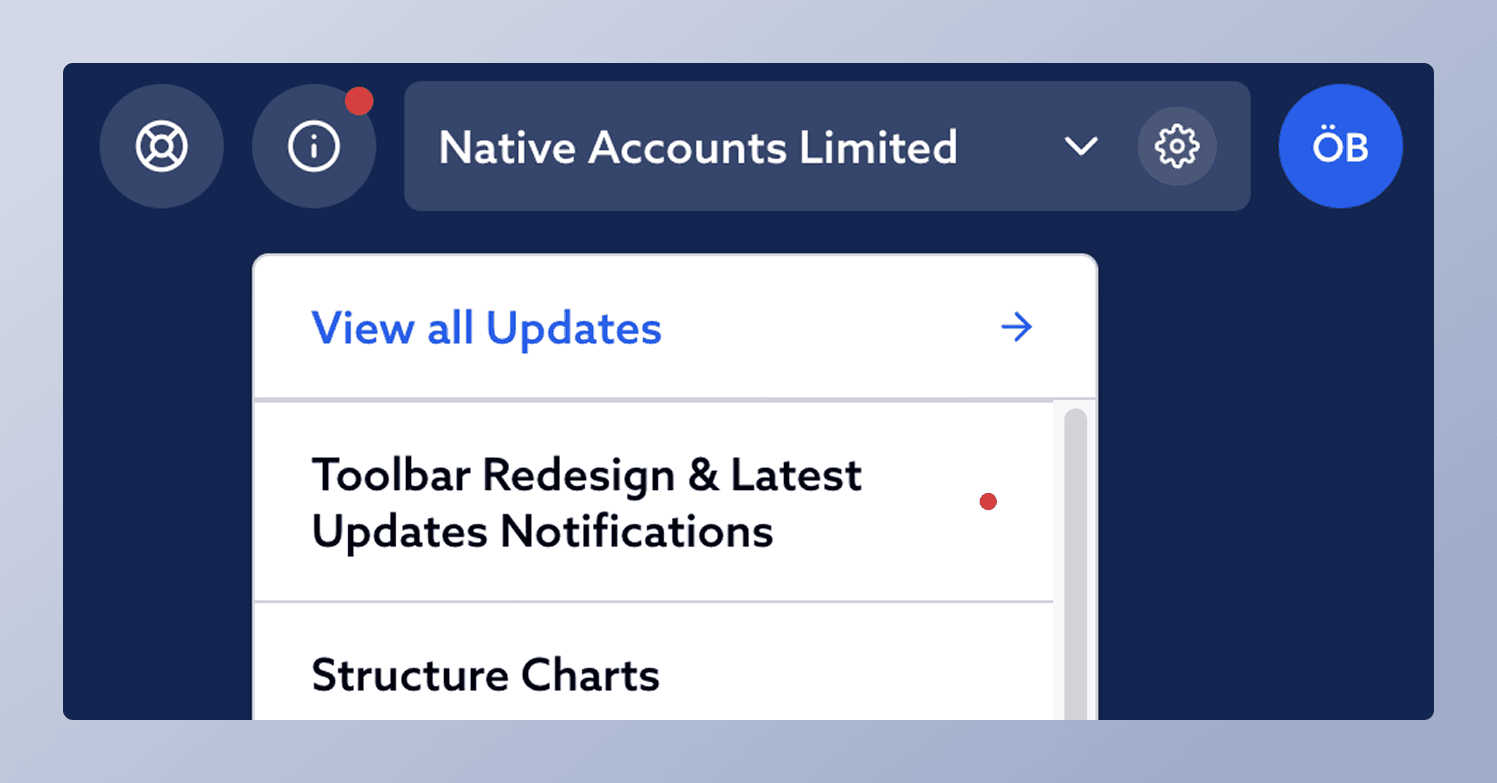This screenshot has height=783, width=1497.
Task: Open the account switcher from the toolbar
Action: pos(825,146)
